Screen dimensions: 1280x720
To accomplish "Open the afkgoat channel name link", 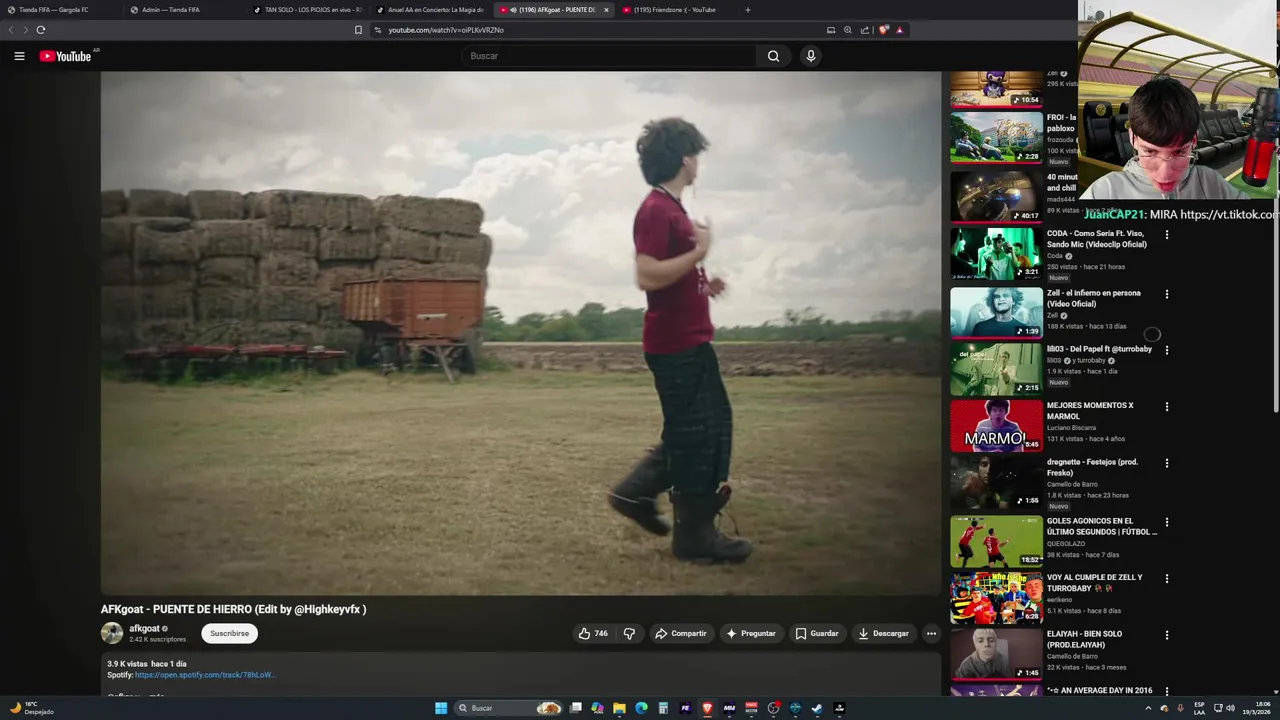I will [x=144, y=628].
